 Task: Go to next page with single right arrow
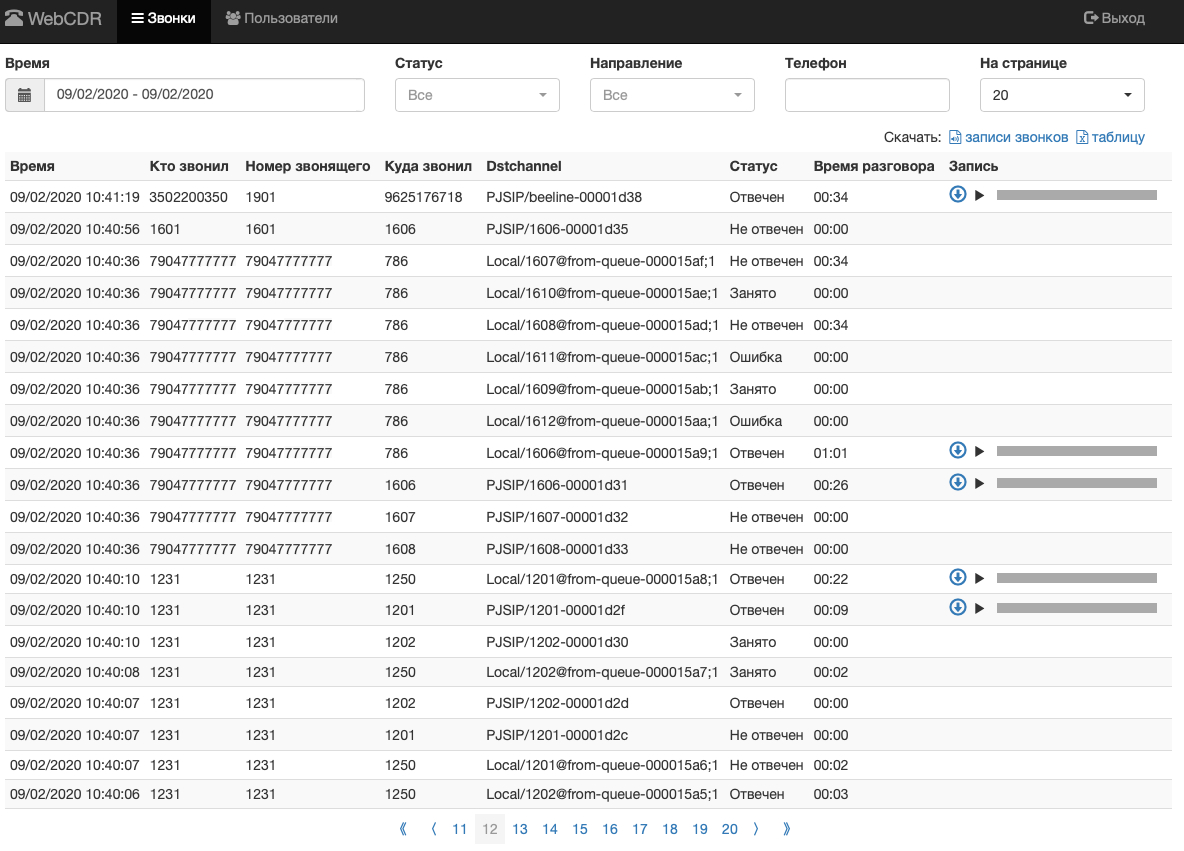point(756,829)
